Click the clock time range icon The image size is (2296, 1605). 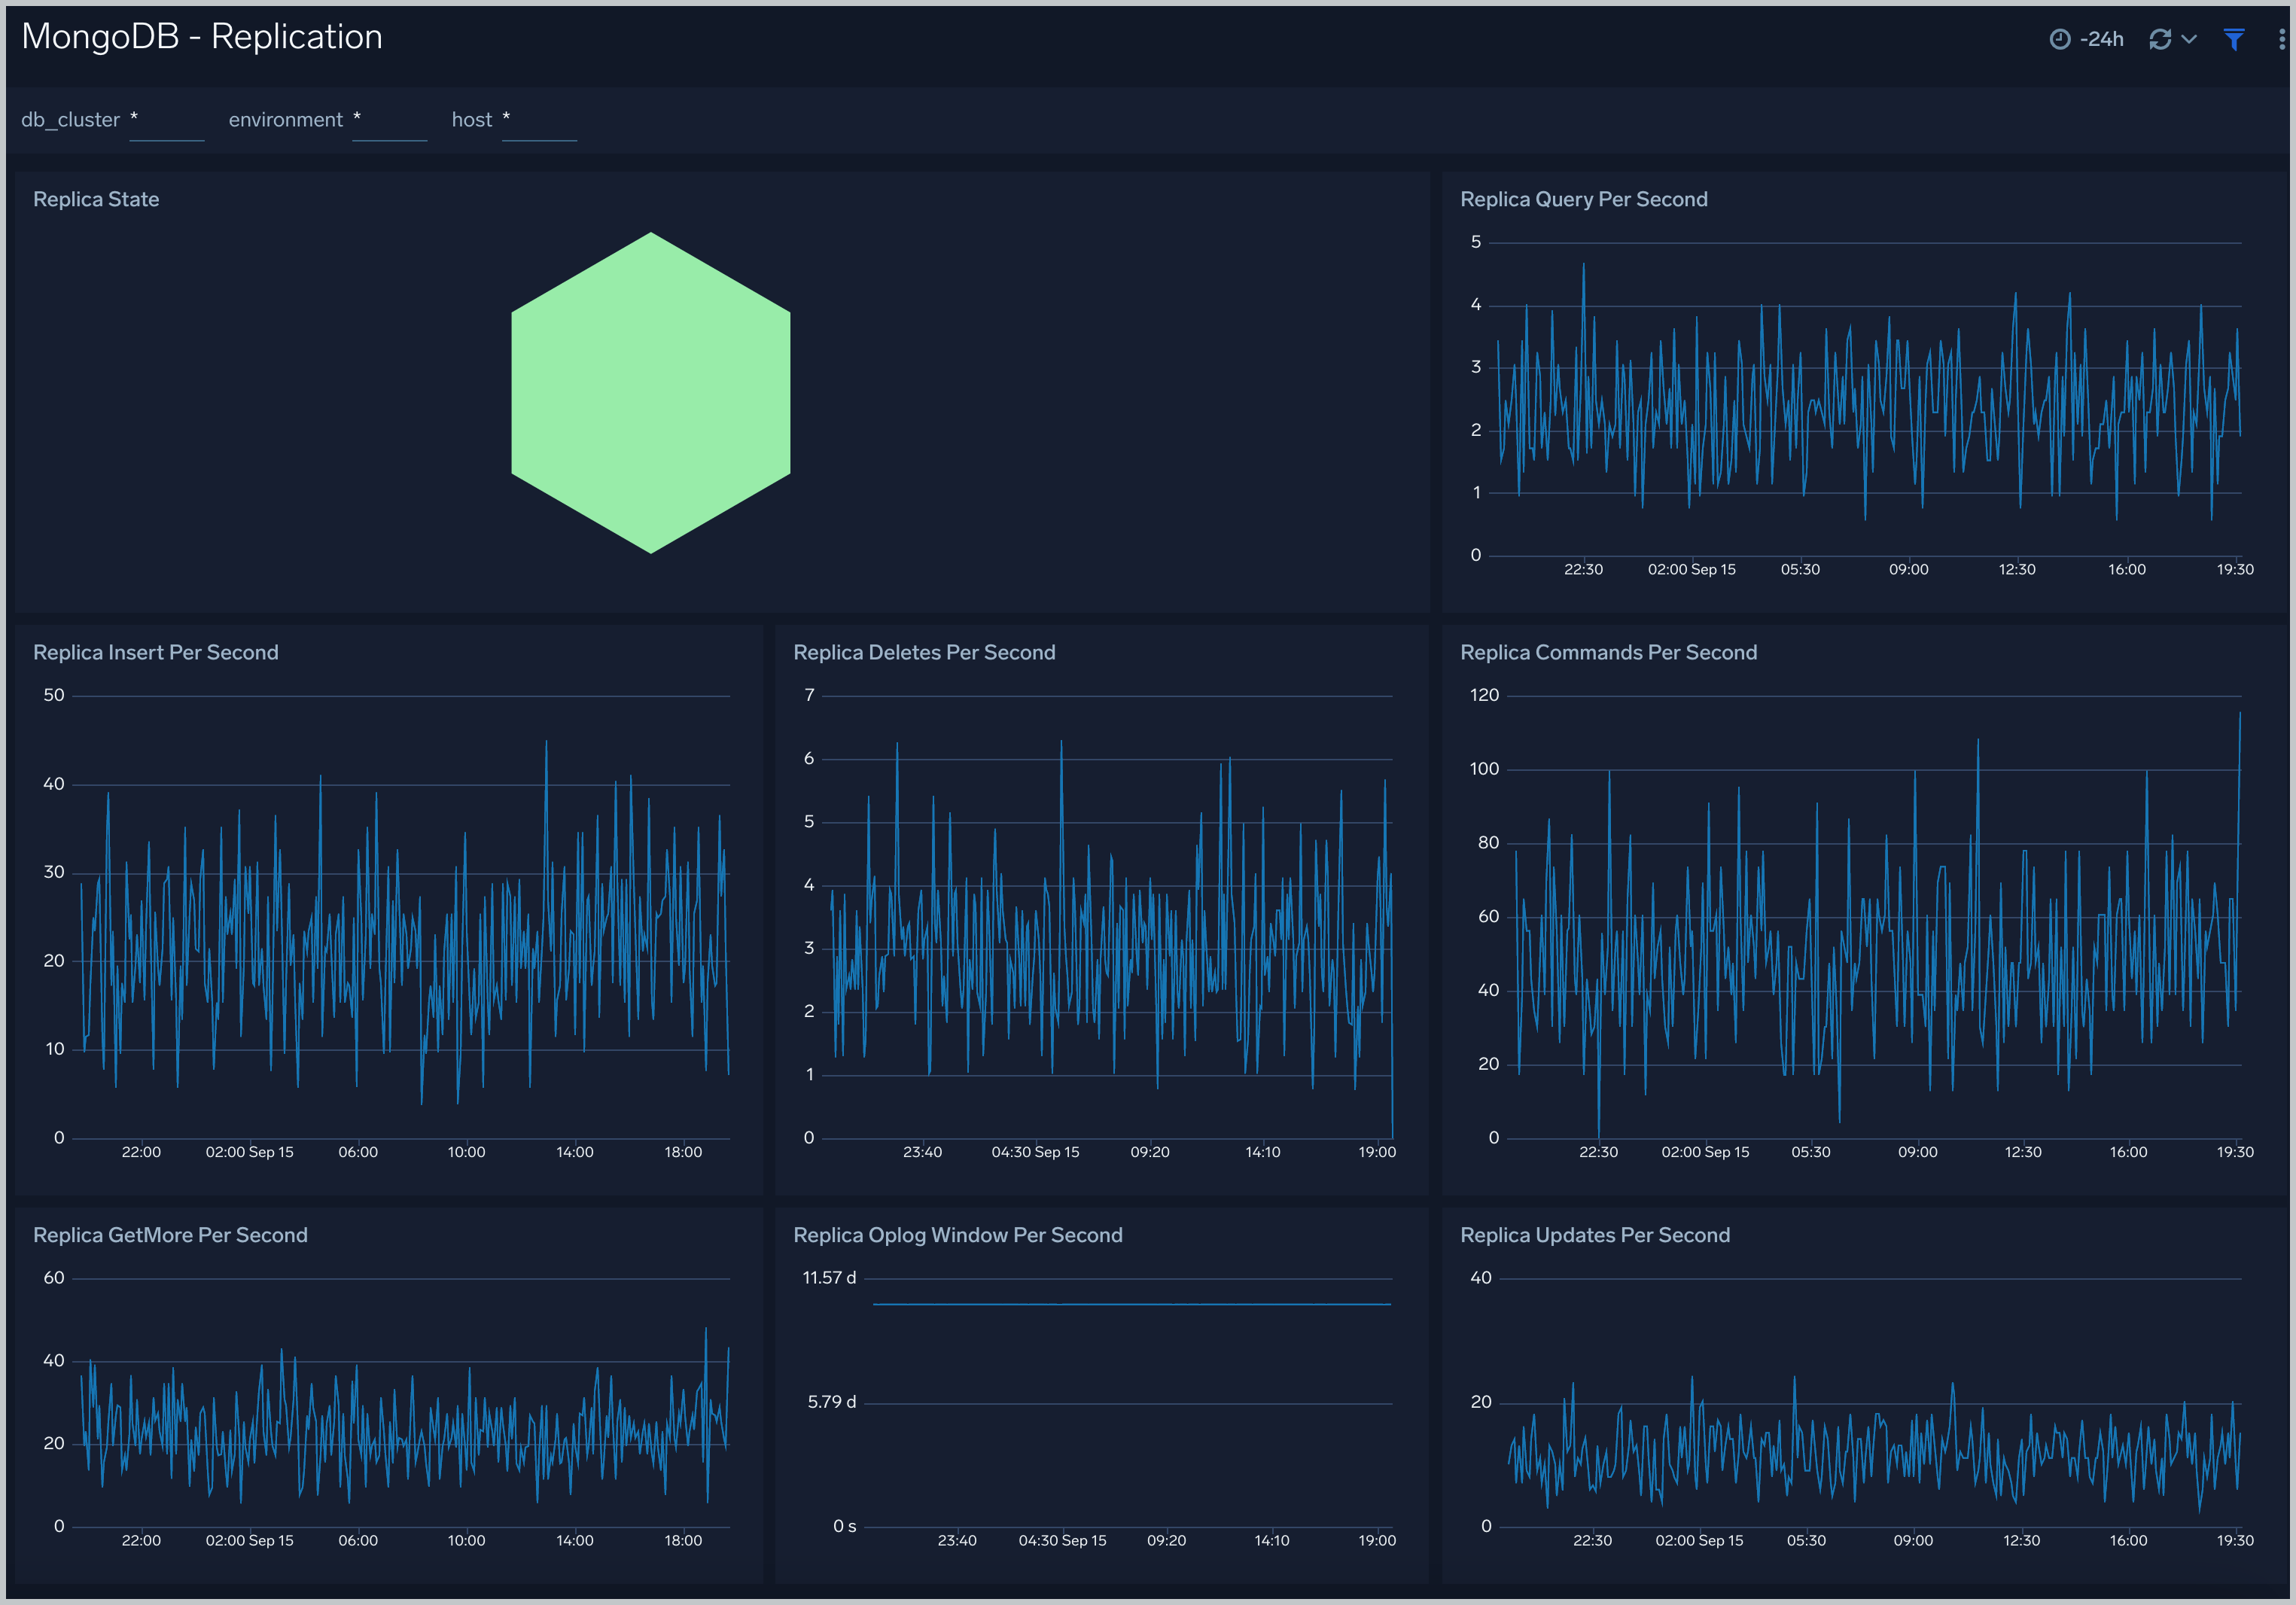(x=2060, y=39)
